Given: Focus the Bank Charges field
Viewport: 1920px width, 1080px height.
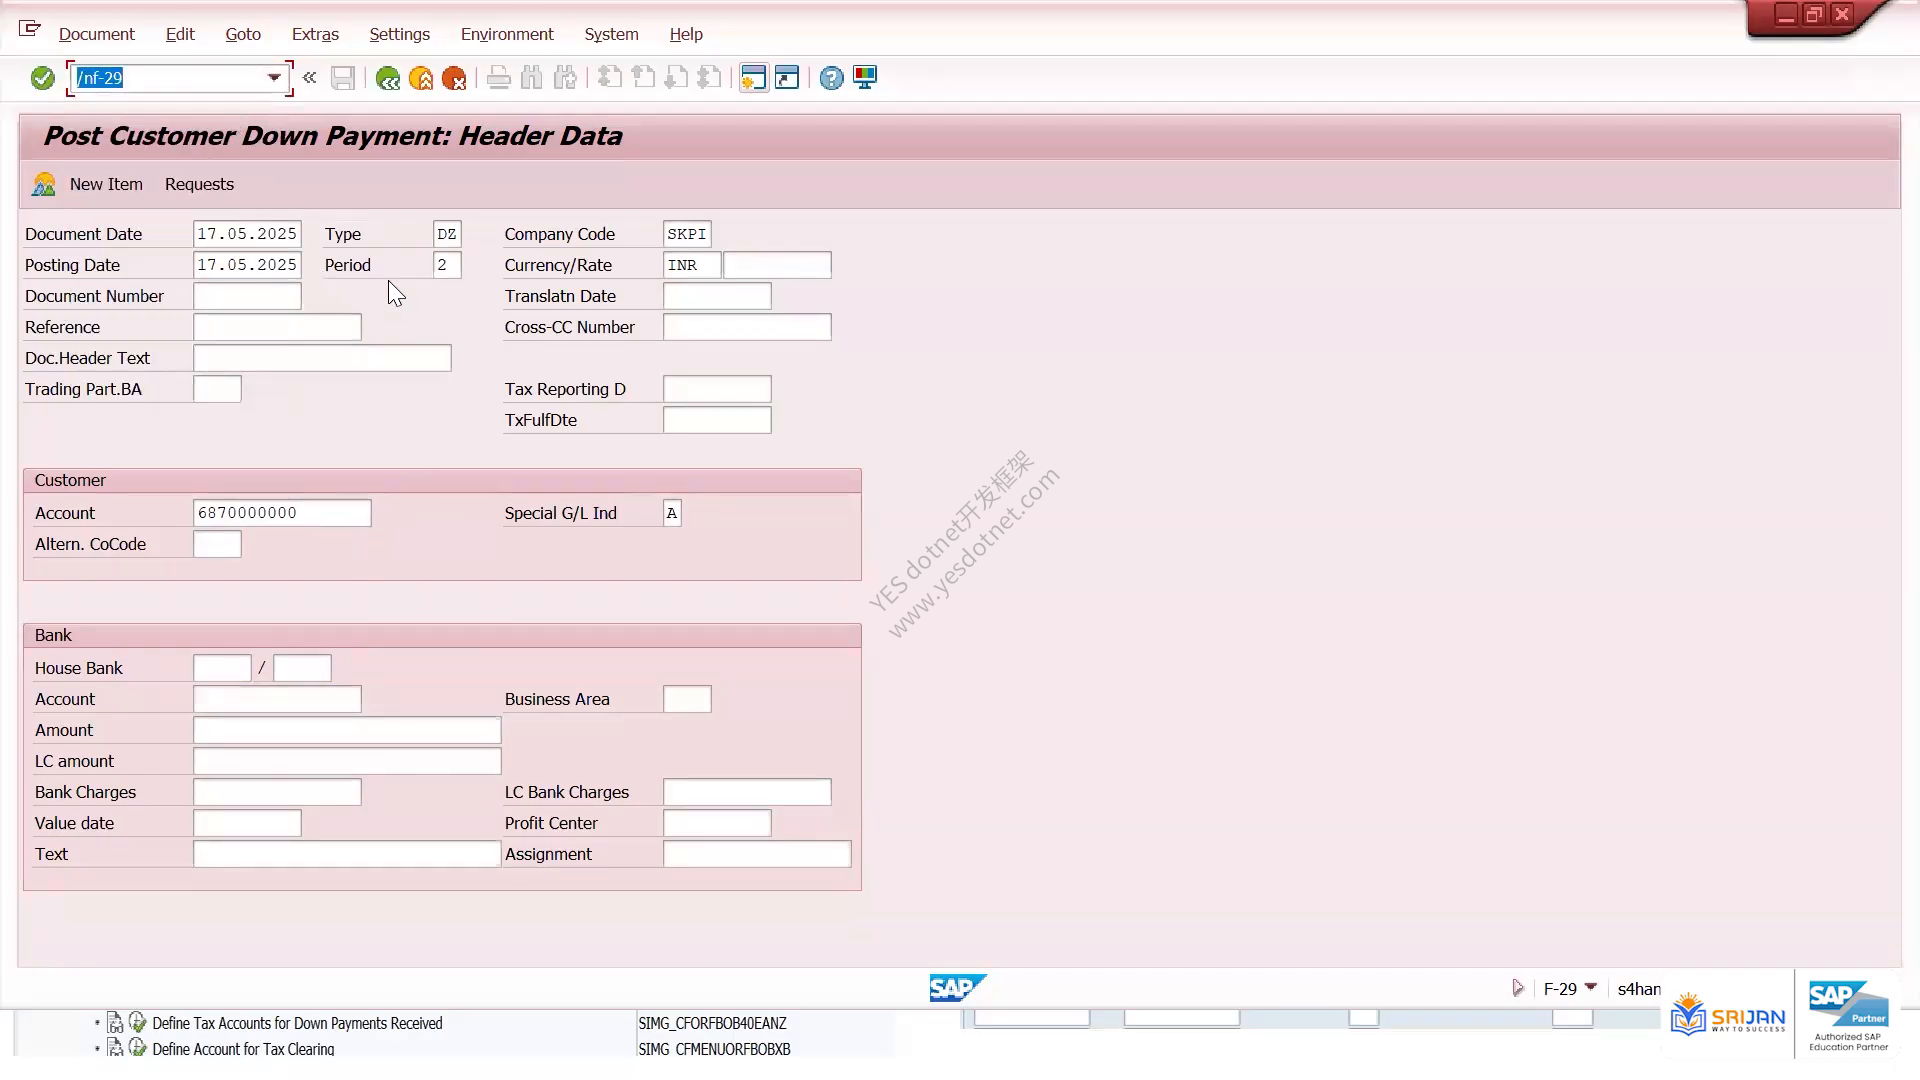Looking at the screenshot, I should coord(277,792).
